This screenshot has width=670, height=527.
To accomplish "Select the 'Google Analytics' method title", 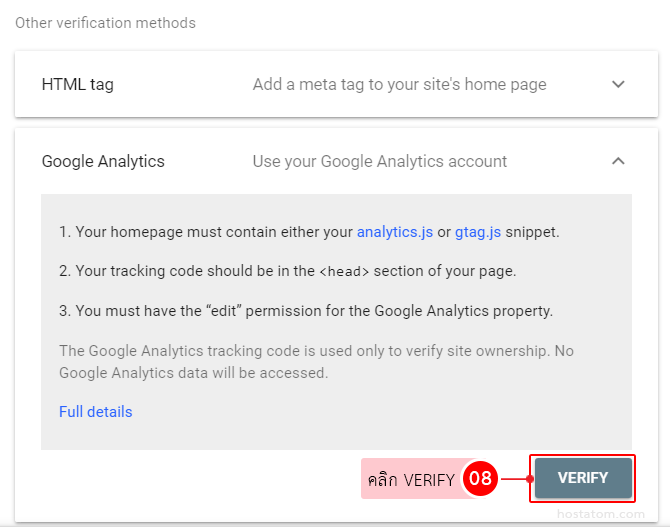I will click(x=103, y=161).
